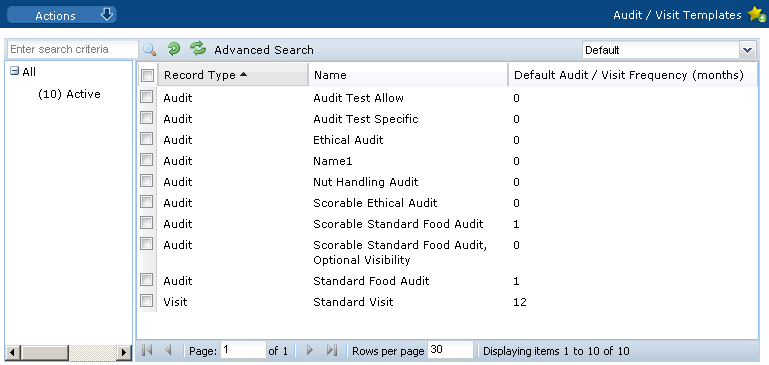
Task: Check the Ethical Audit row
Action: click(147, 139)
